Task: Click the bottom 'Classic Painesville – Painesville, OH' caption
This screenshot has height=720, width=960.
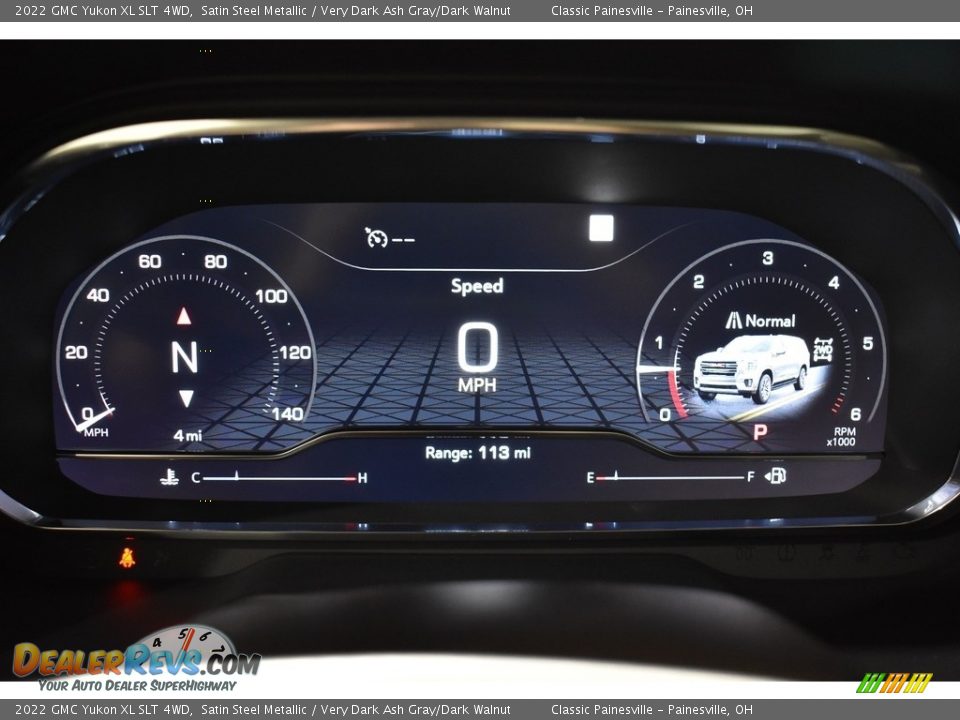Action: click(x=651, y=710)
